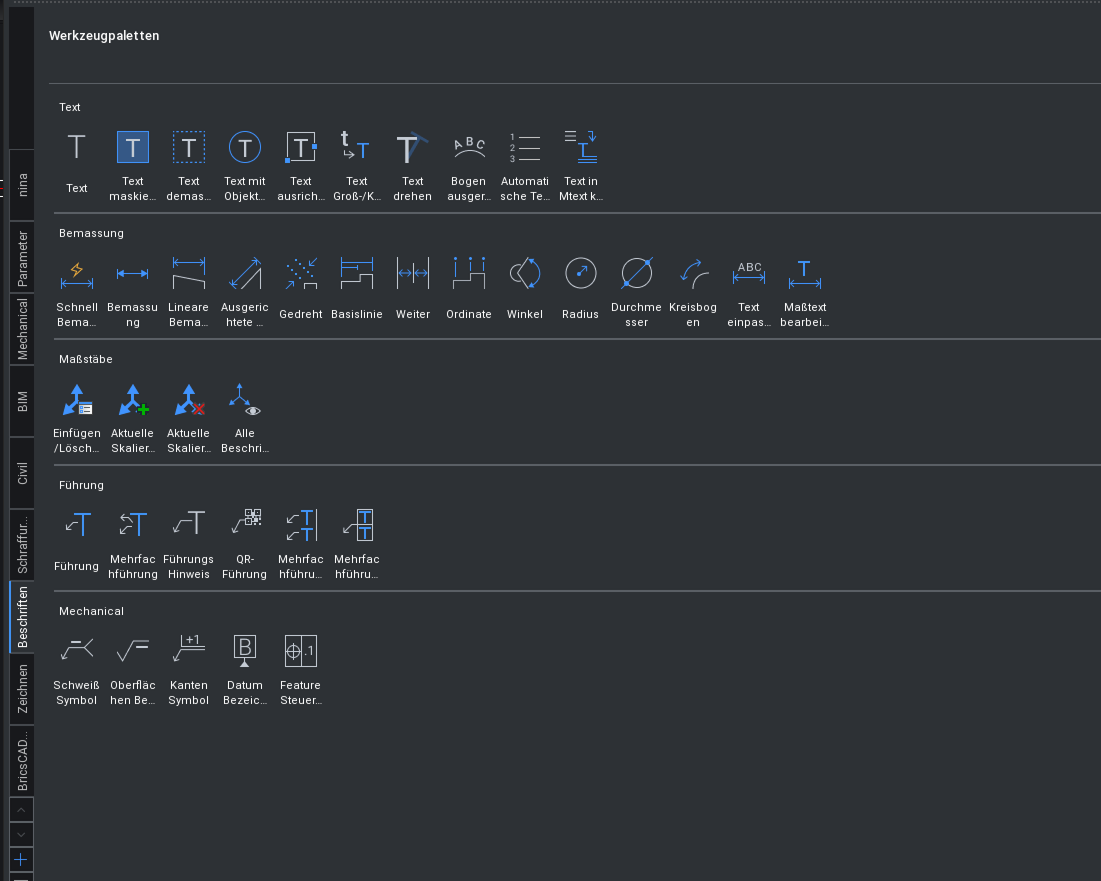Add a new palette with plus button
This screenshot has width=1101, height=881.
pos(22,859)
